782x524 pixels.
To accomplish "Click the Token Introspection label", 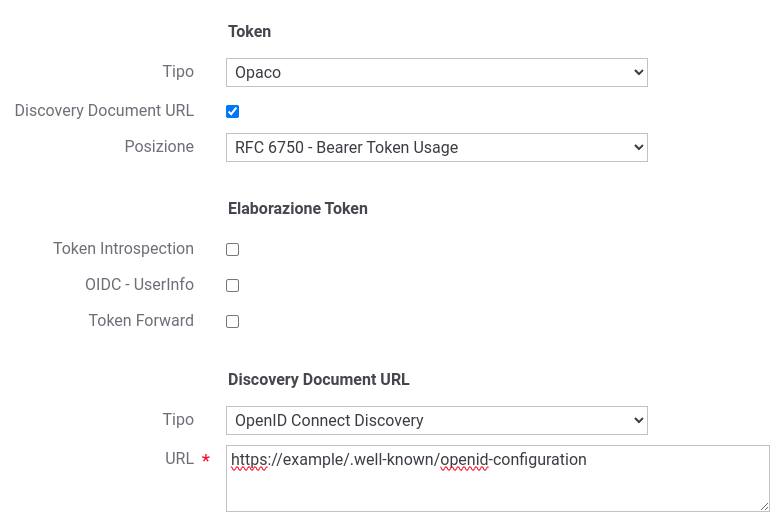I will (123, 248).
